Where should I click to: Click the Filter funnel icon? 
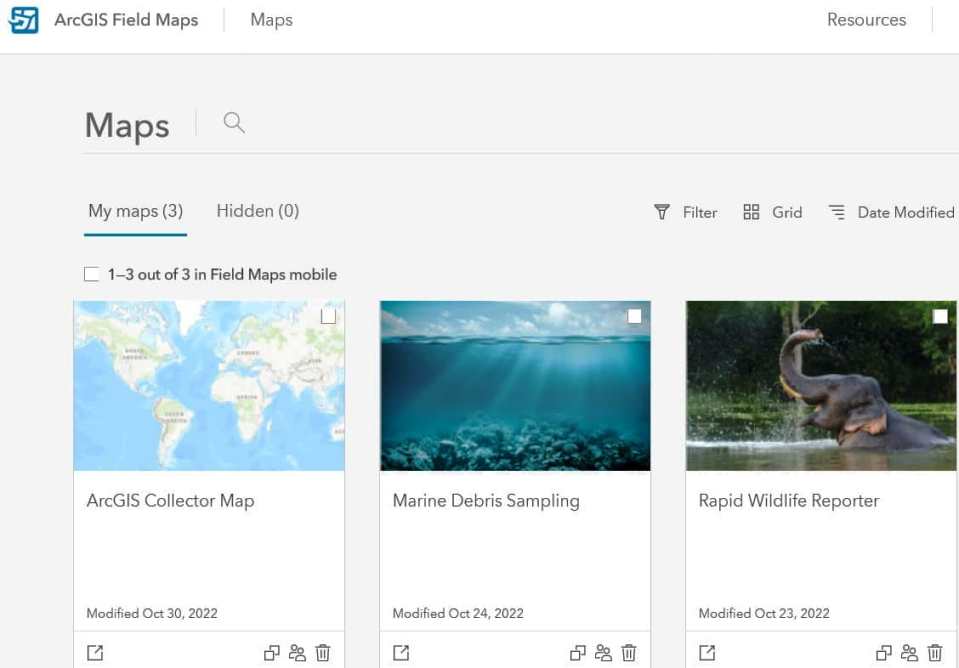click(x=662, y=212)
